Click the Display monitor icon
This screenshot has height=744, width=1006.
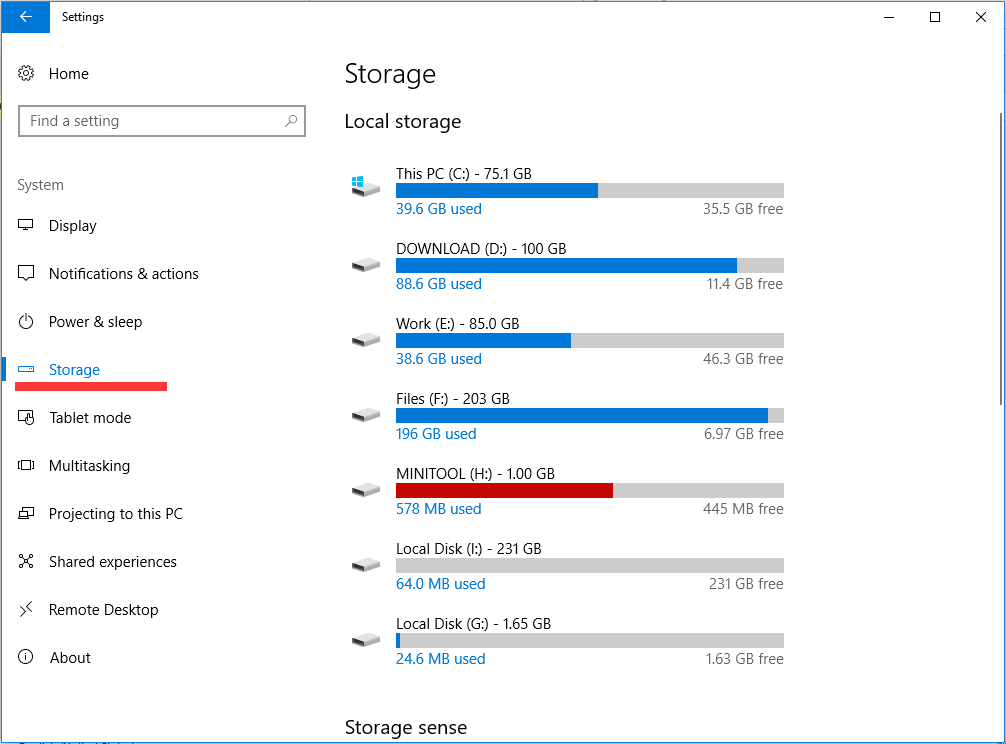27,226
